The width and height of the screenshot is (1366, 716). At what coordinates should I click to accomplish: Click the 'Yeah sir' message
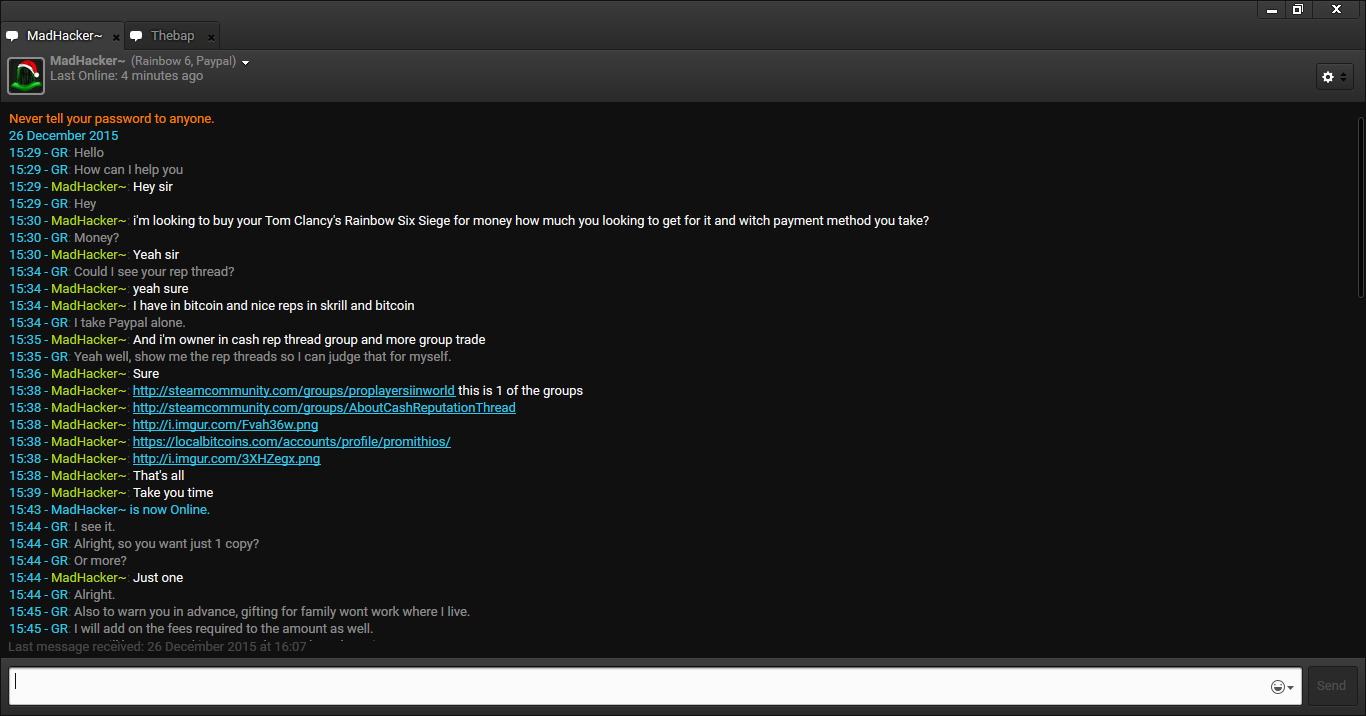click(156, 255)
